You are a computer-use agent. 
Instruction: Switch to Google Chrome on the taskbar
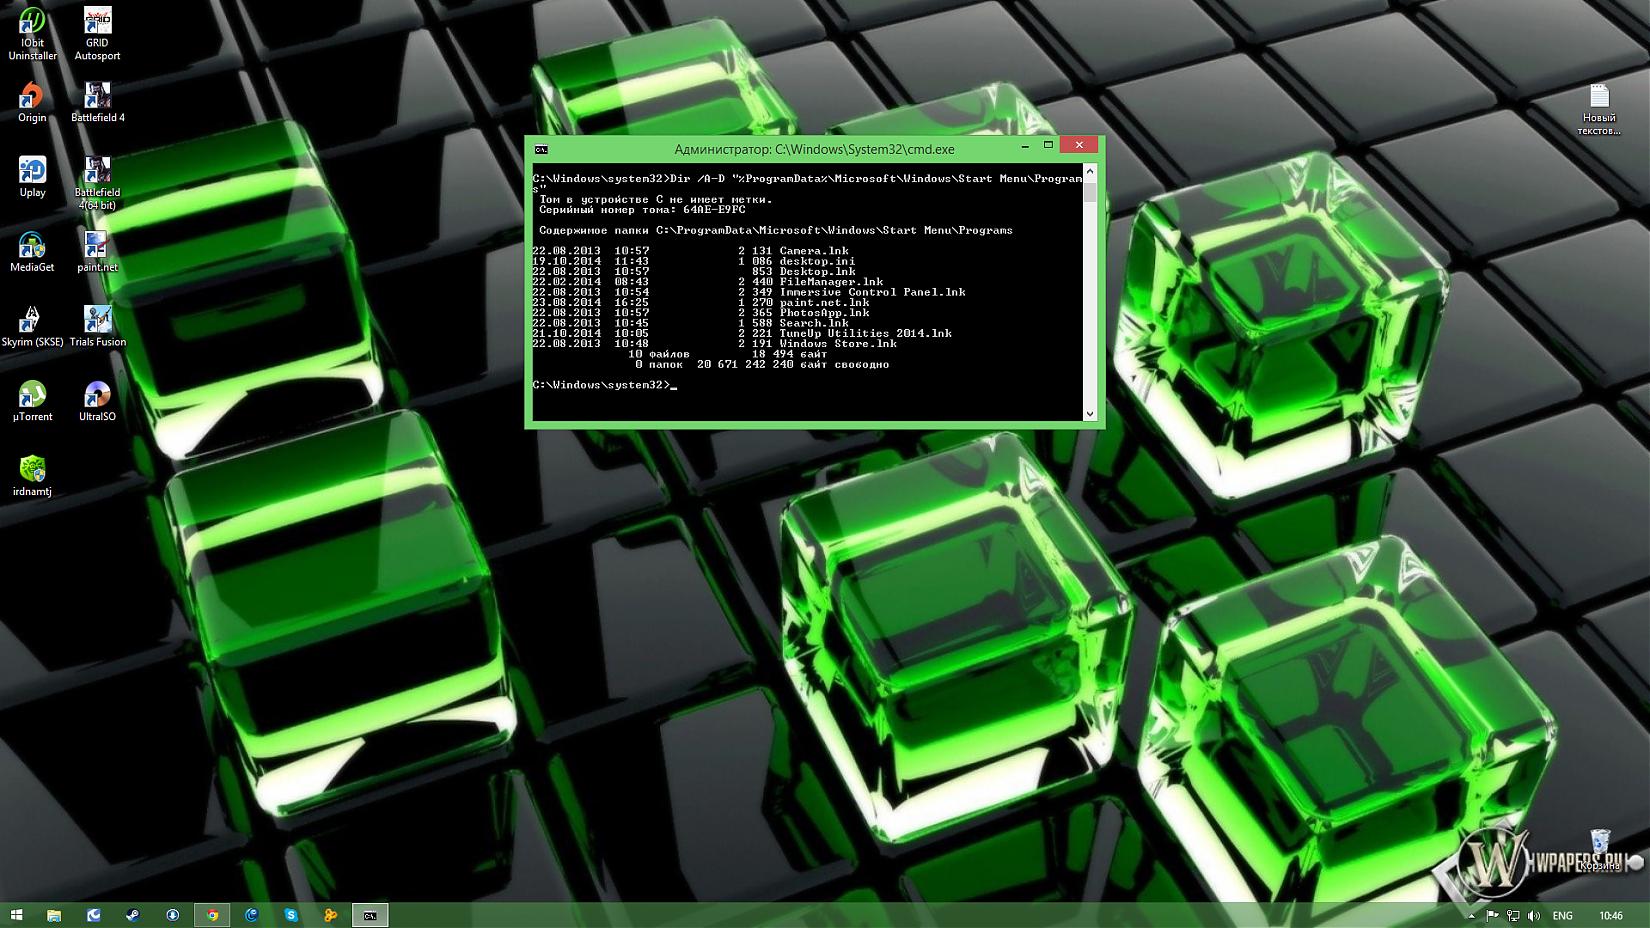tap(212, 915)
